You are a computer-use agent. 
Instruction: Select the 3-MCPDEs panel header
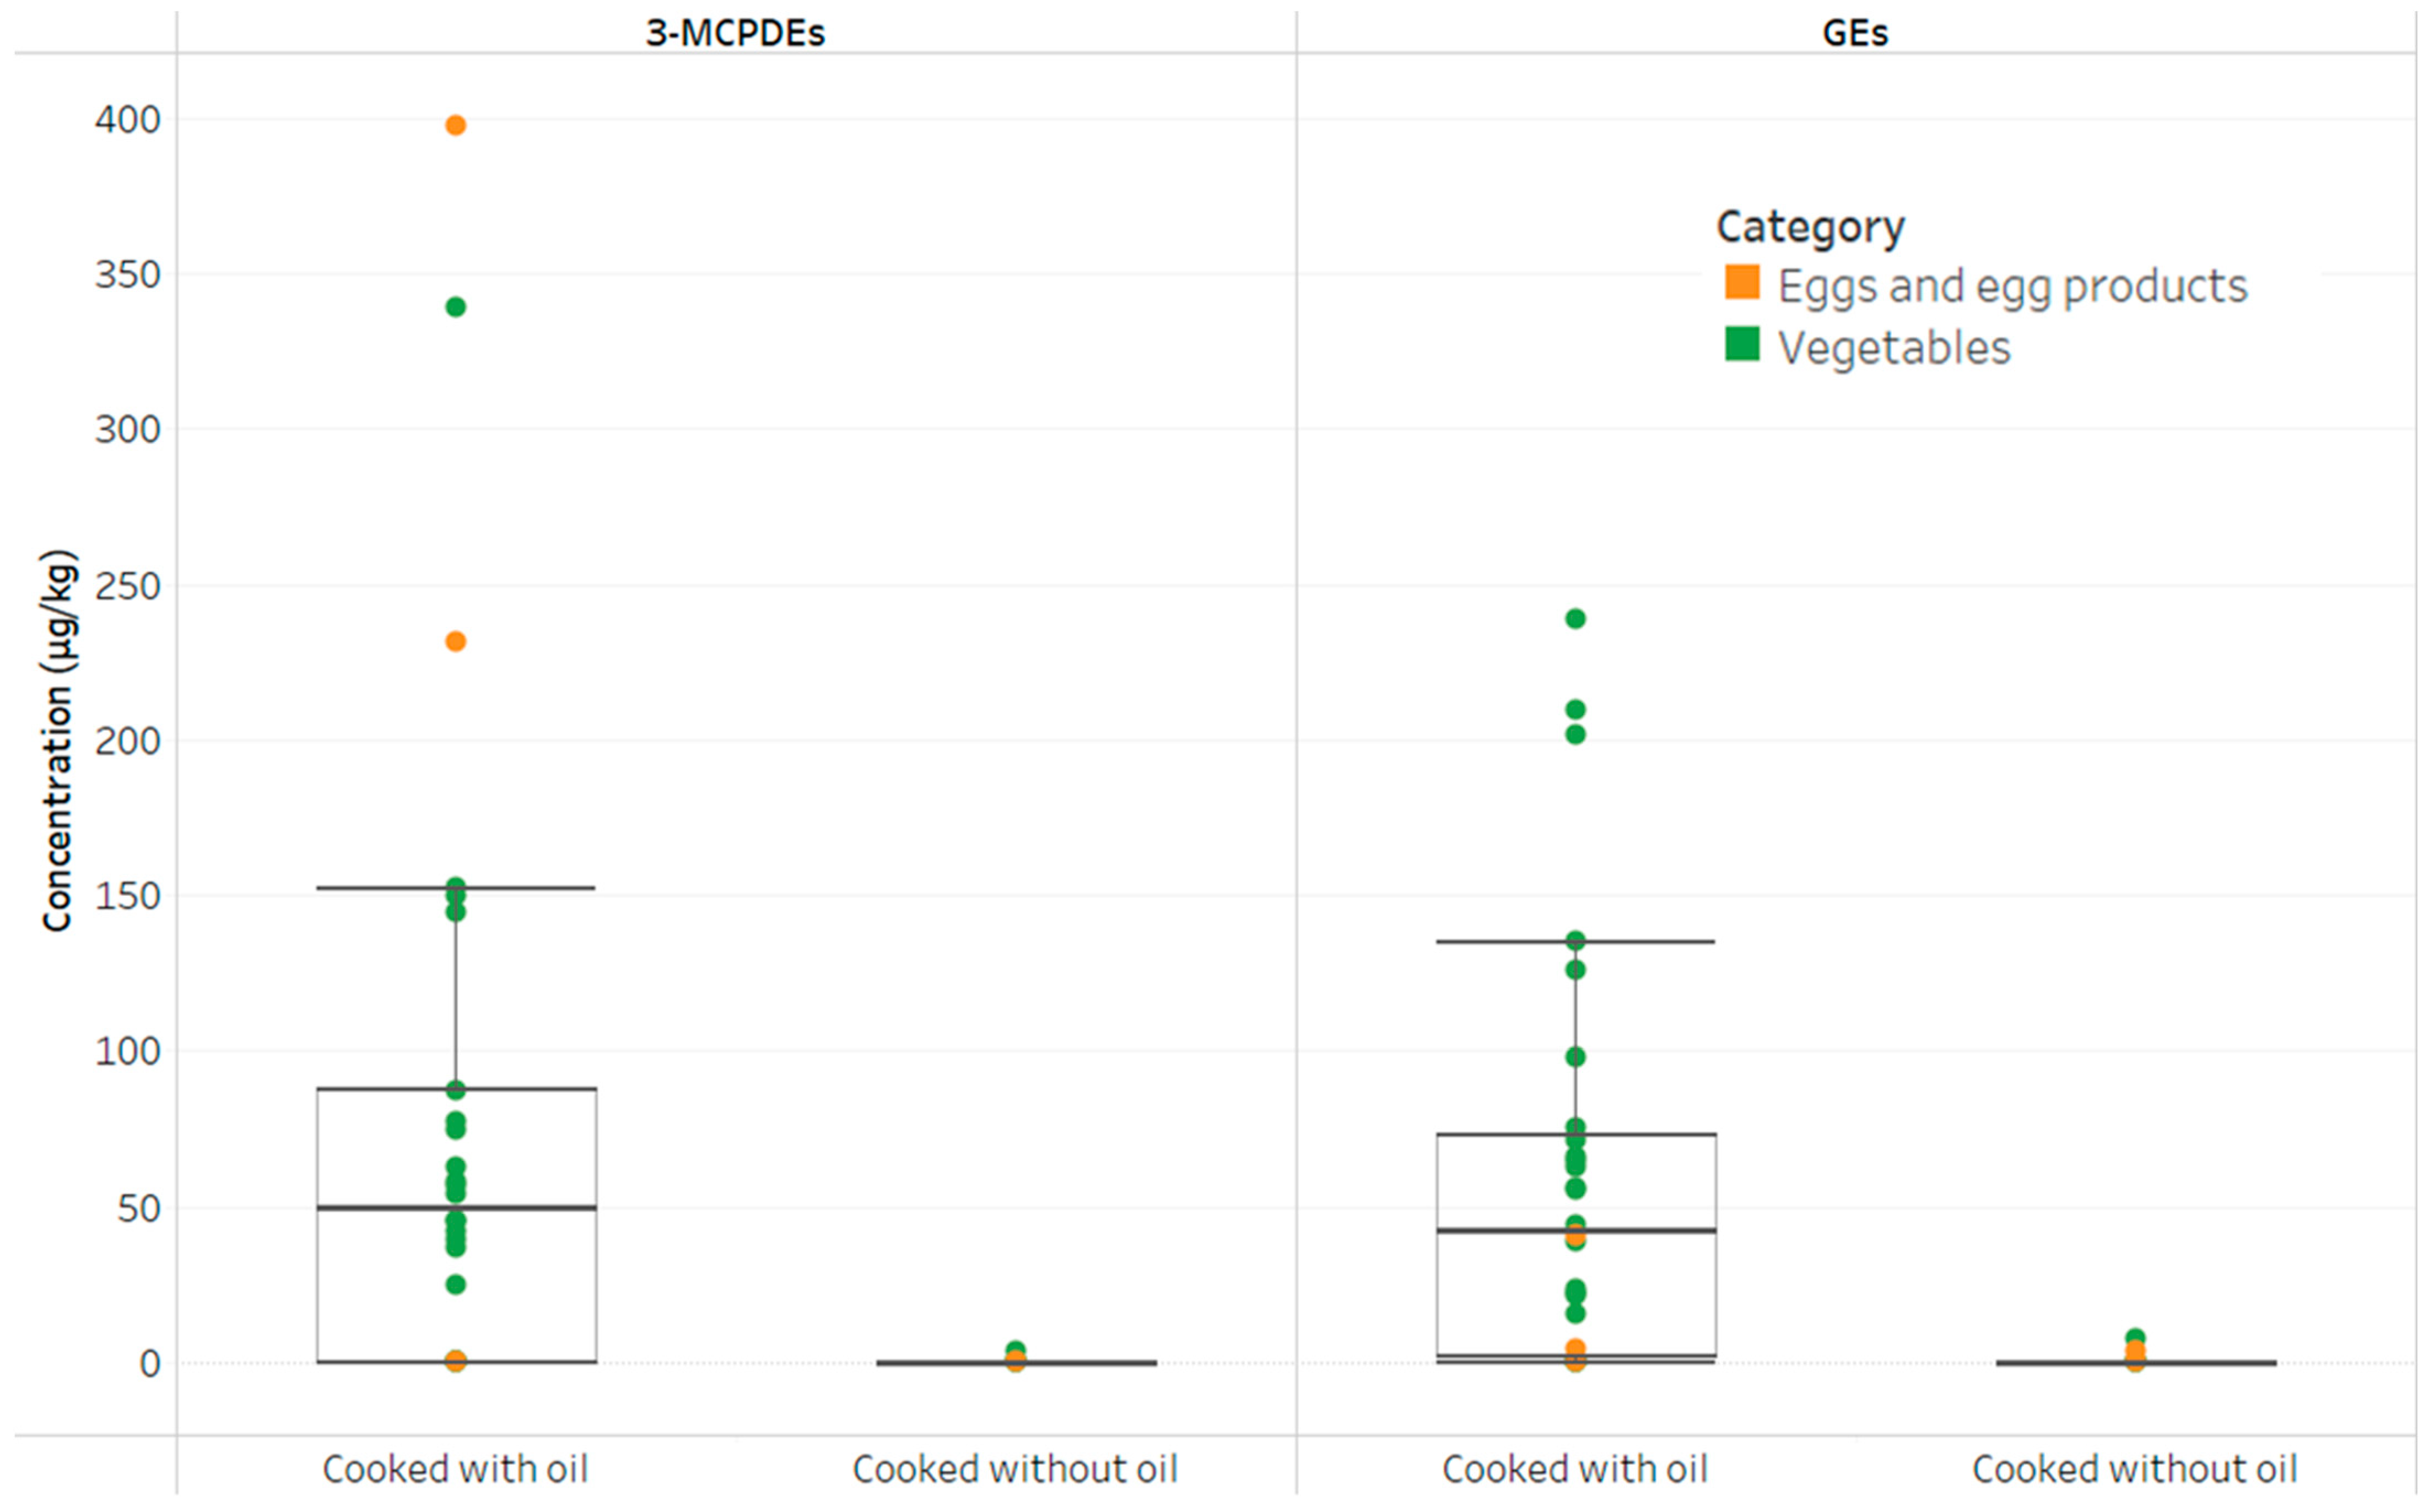pyautogui.click(x=735, y=33)
